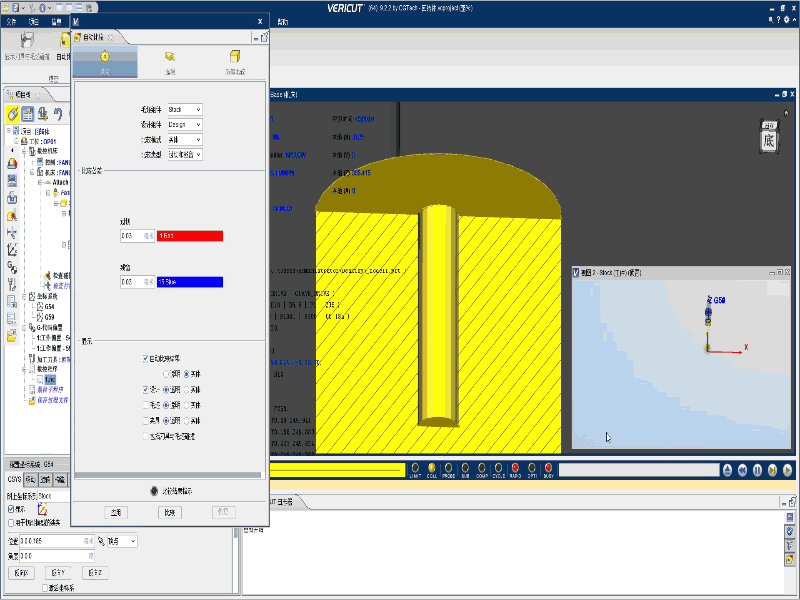Click the middle button at dialog bottom
Viewport: 800px width, 600px height.
click(170, 512)
